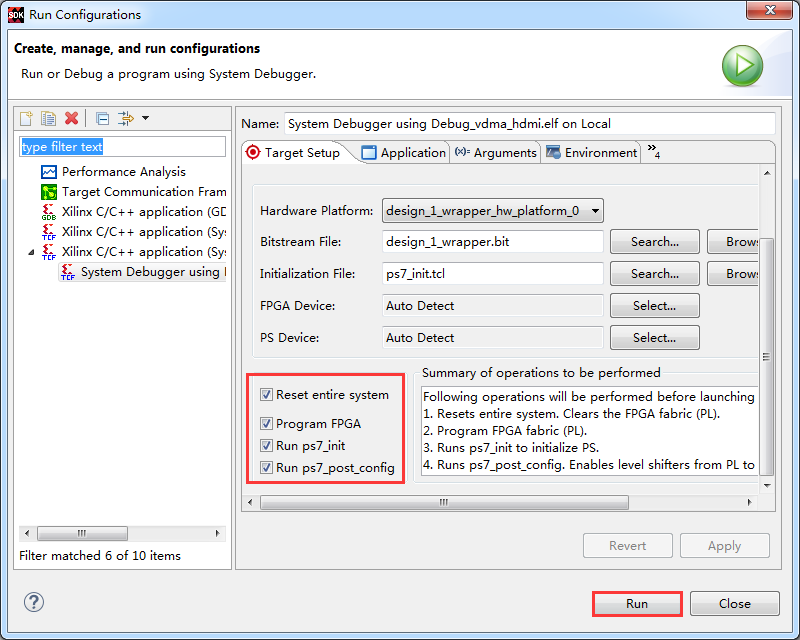Image resolution: width=800 pixels, height=640 pixels.
Task: Toggle Reset entire system checkbox
Action: tap(266, 395)
